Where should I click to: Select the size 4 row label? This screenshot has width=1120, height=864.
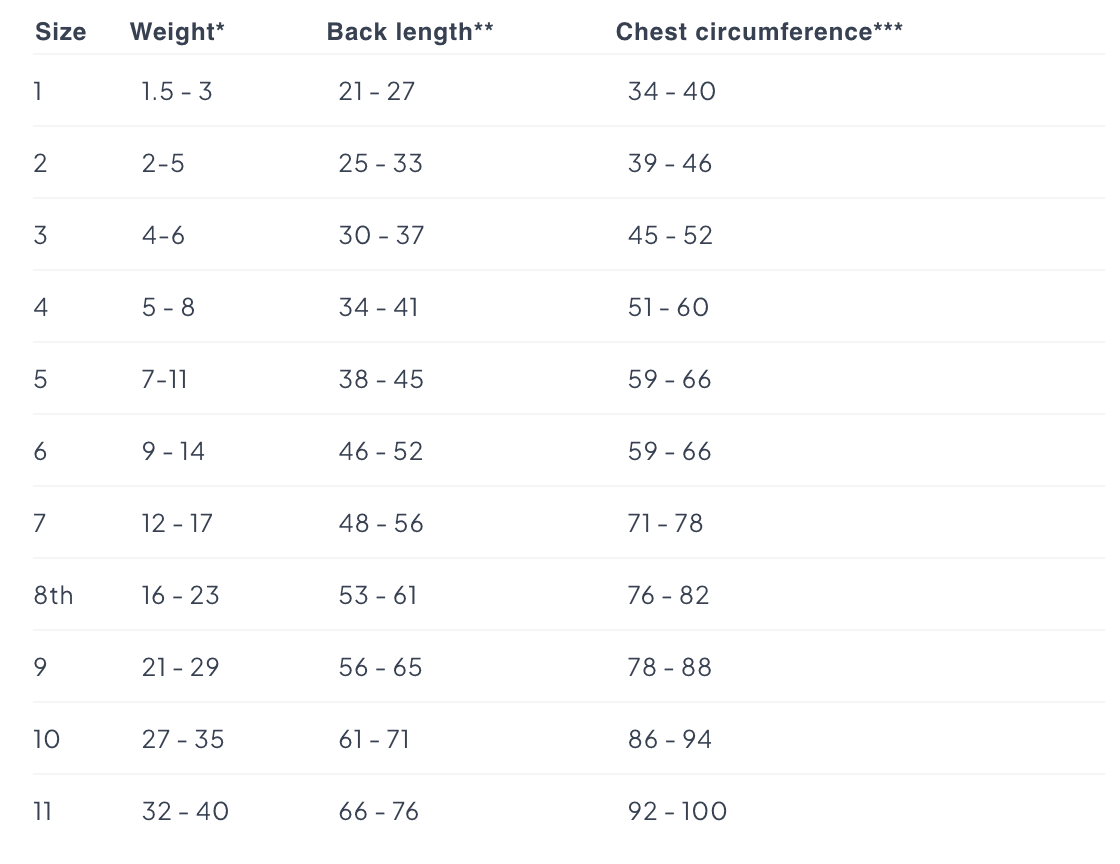[40, 308]
